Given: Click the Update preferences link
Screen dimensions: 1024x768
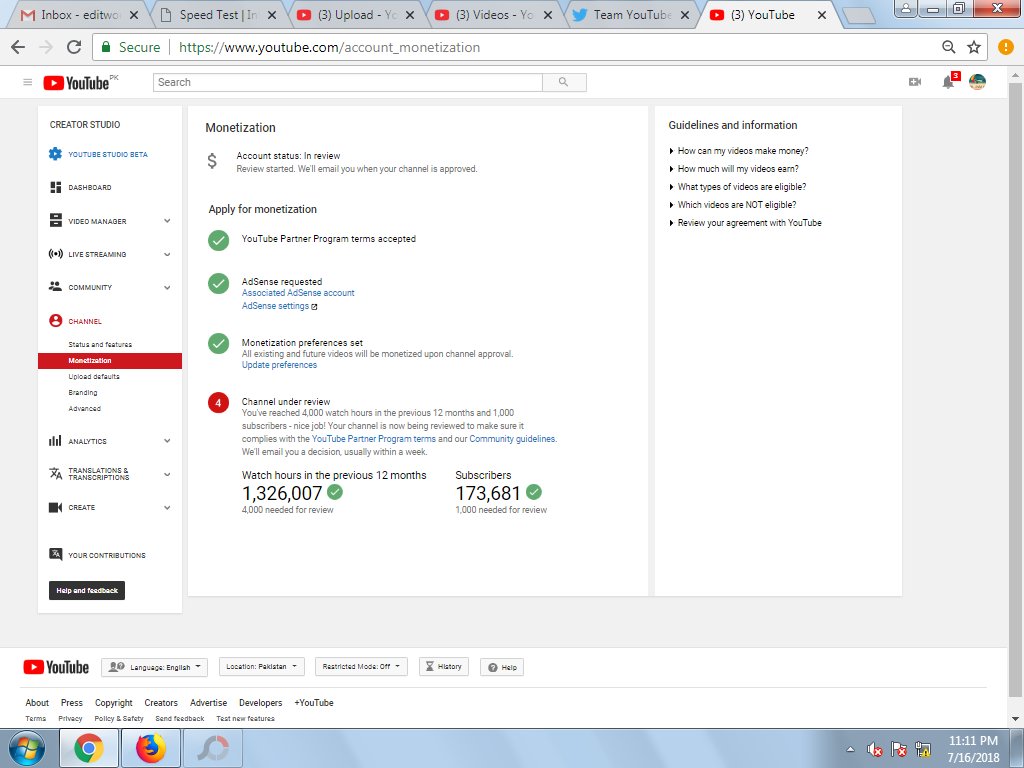Looking at the screenshot, I should (280, 365).
